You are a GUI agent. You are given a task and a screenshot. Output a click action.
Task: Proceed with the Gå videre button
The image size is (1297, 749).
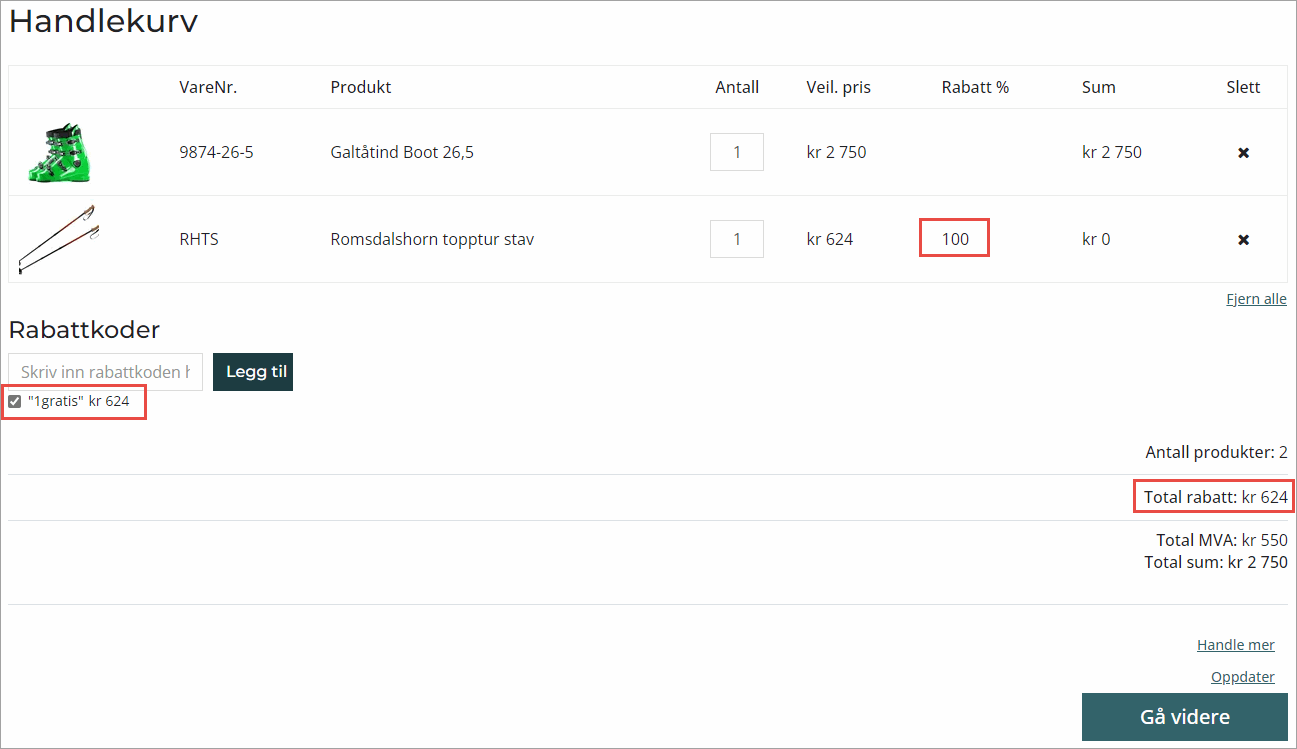[1184, 717]
